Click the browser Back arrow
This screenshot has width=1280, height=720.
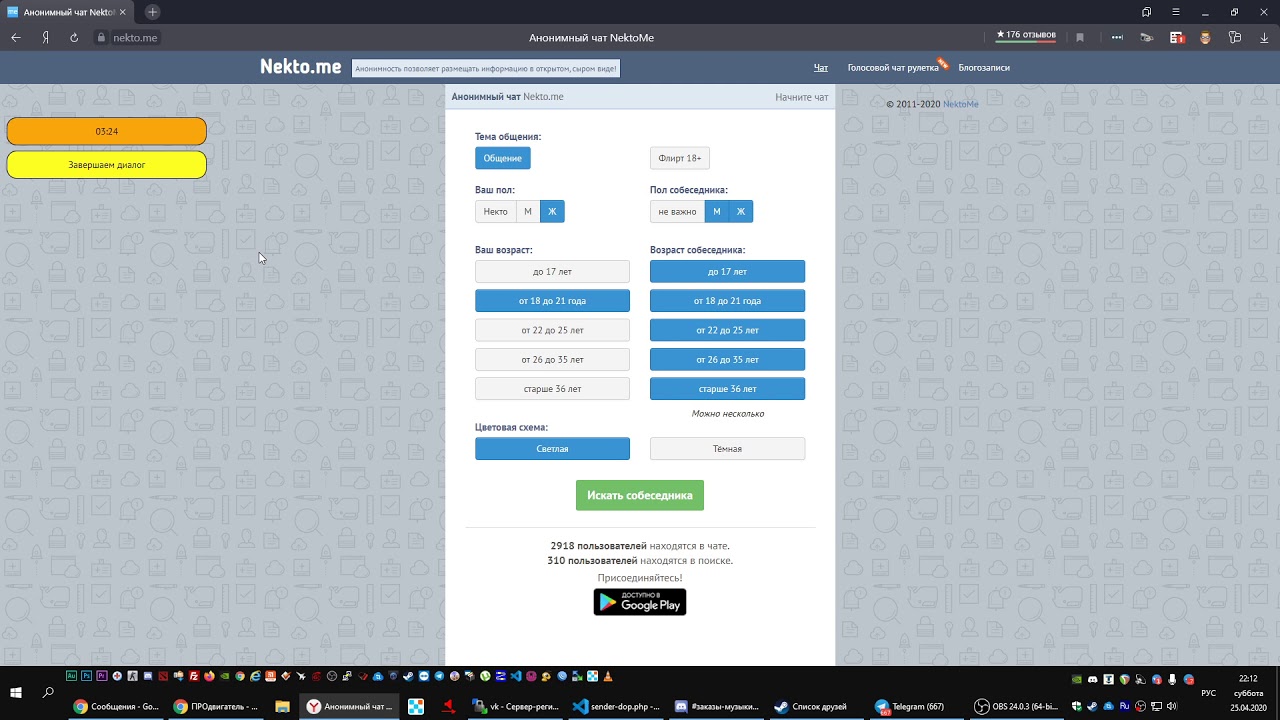[x=16, y=37]
